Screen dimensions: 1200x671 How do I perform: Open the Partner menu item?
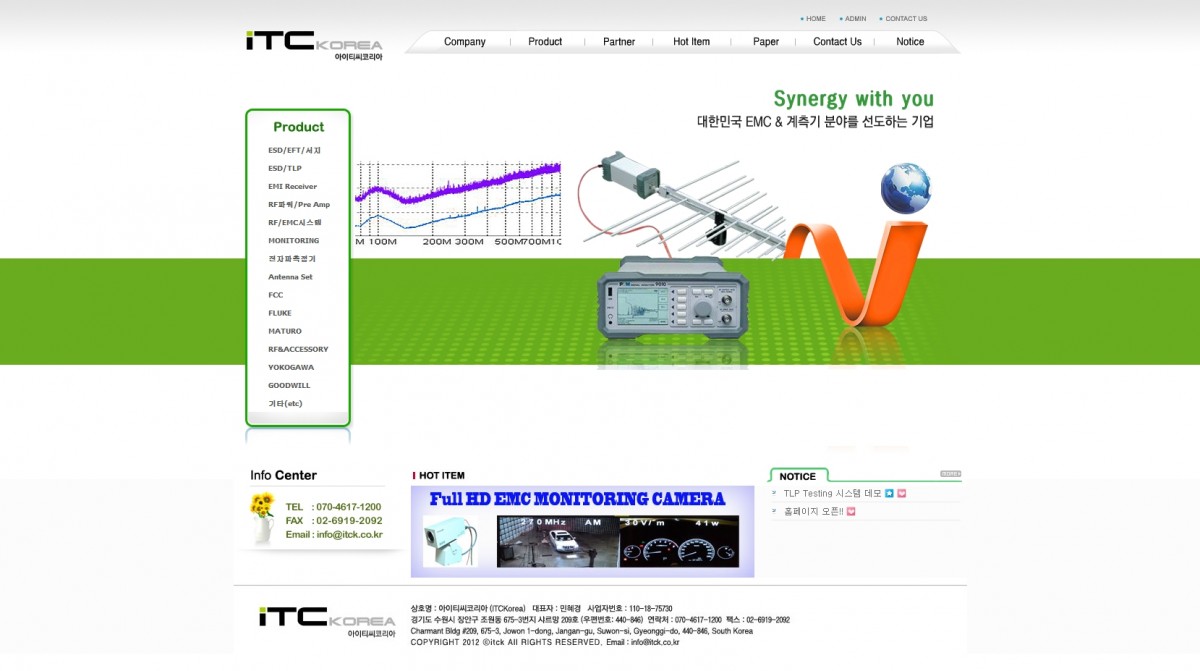pyautogui.click(x=619, y=42)
